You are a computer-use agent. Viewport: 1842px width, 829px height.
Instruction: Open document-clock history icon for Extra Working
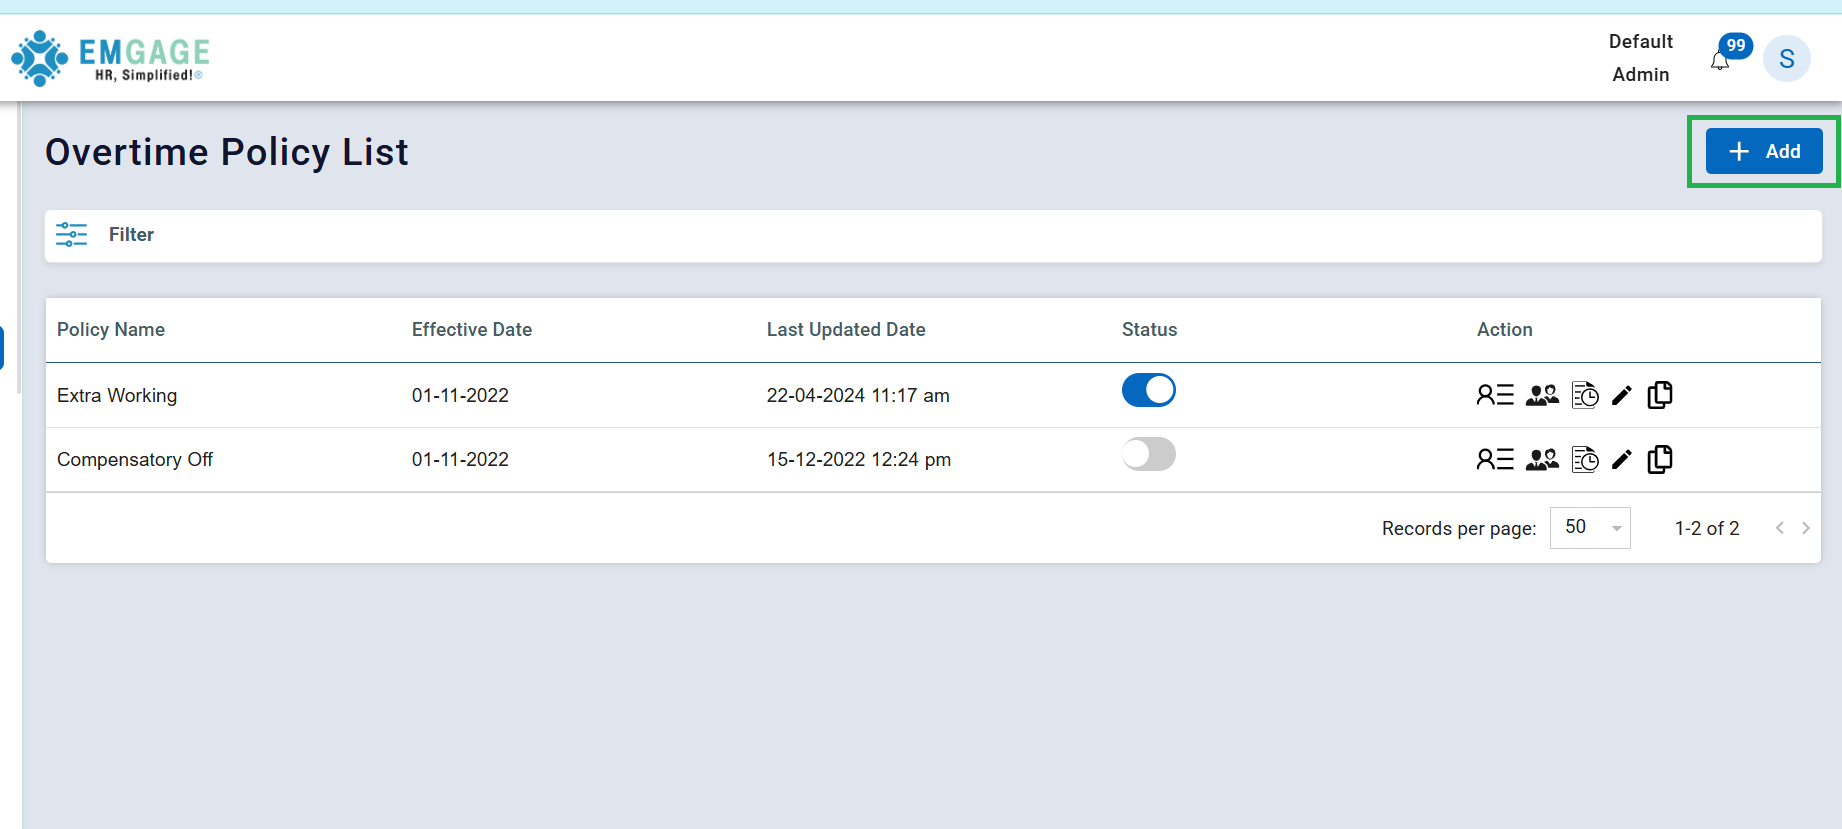pyautogui.click(x=1585, y=395)
